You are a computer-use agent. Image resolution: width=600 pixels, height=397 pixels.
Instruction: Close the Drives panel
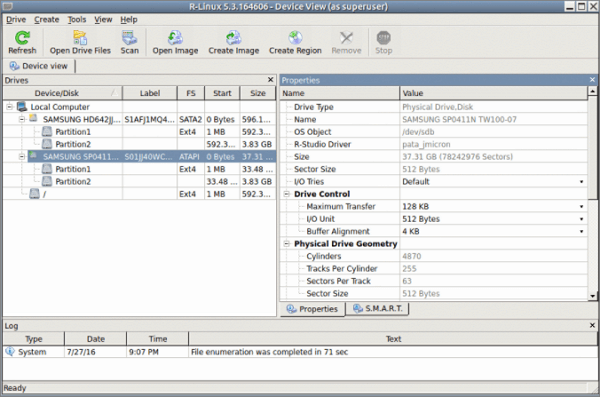(x=271, y=80)
